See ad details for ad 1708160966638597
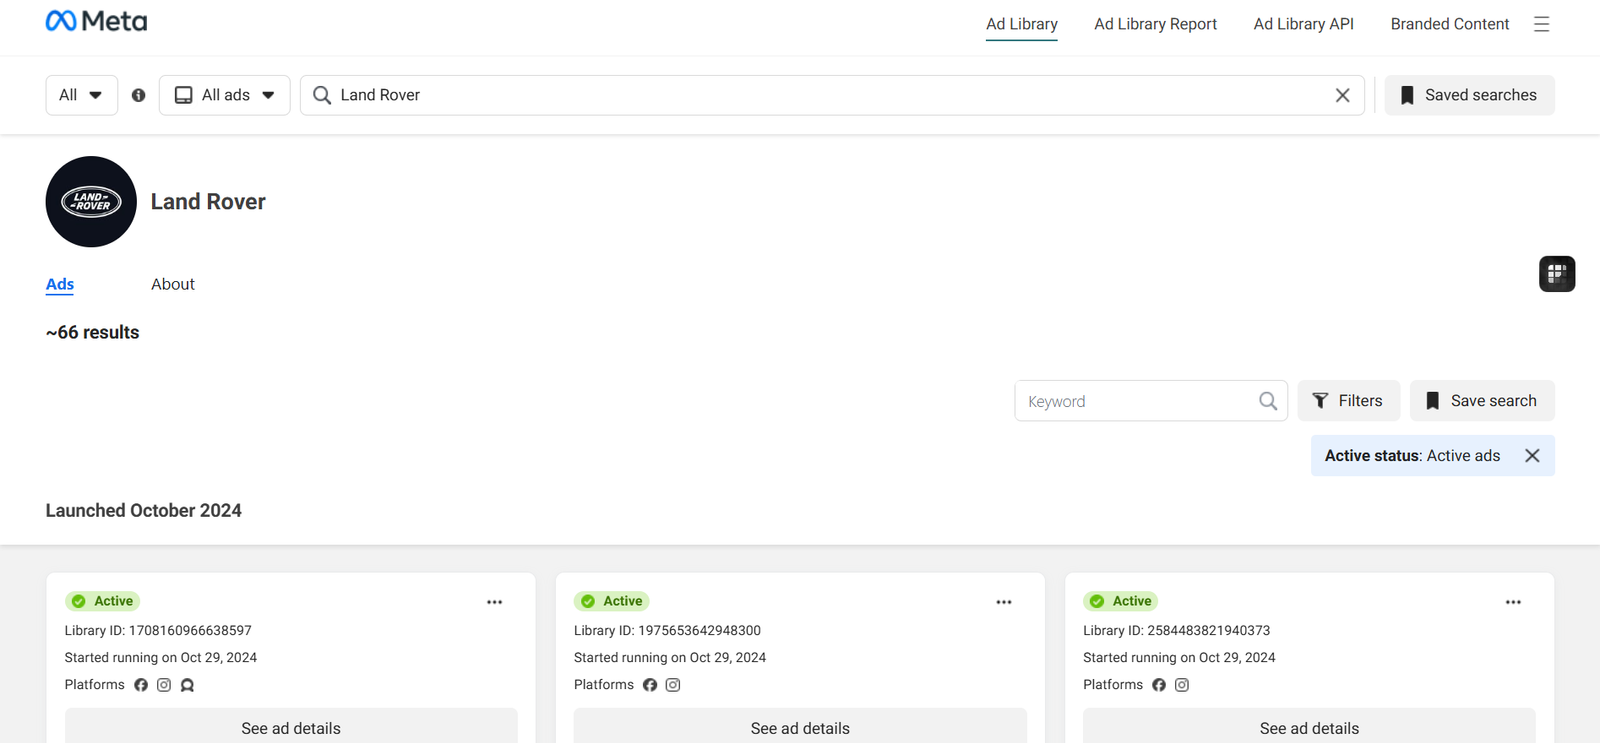This screenshot has height=743, width=1600. coord(291,726)
